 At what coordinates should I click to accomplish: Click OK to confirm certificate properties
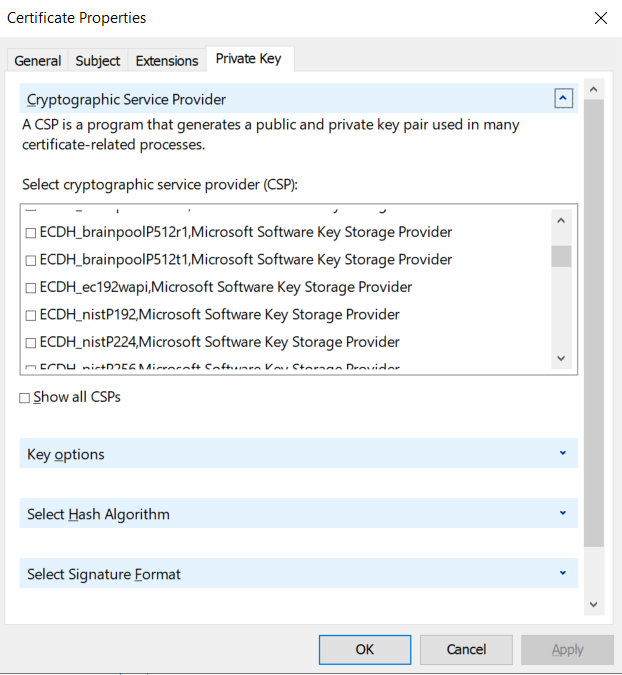coord(365,649)
